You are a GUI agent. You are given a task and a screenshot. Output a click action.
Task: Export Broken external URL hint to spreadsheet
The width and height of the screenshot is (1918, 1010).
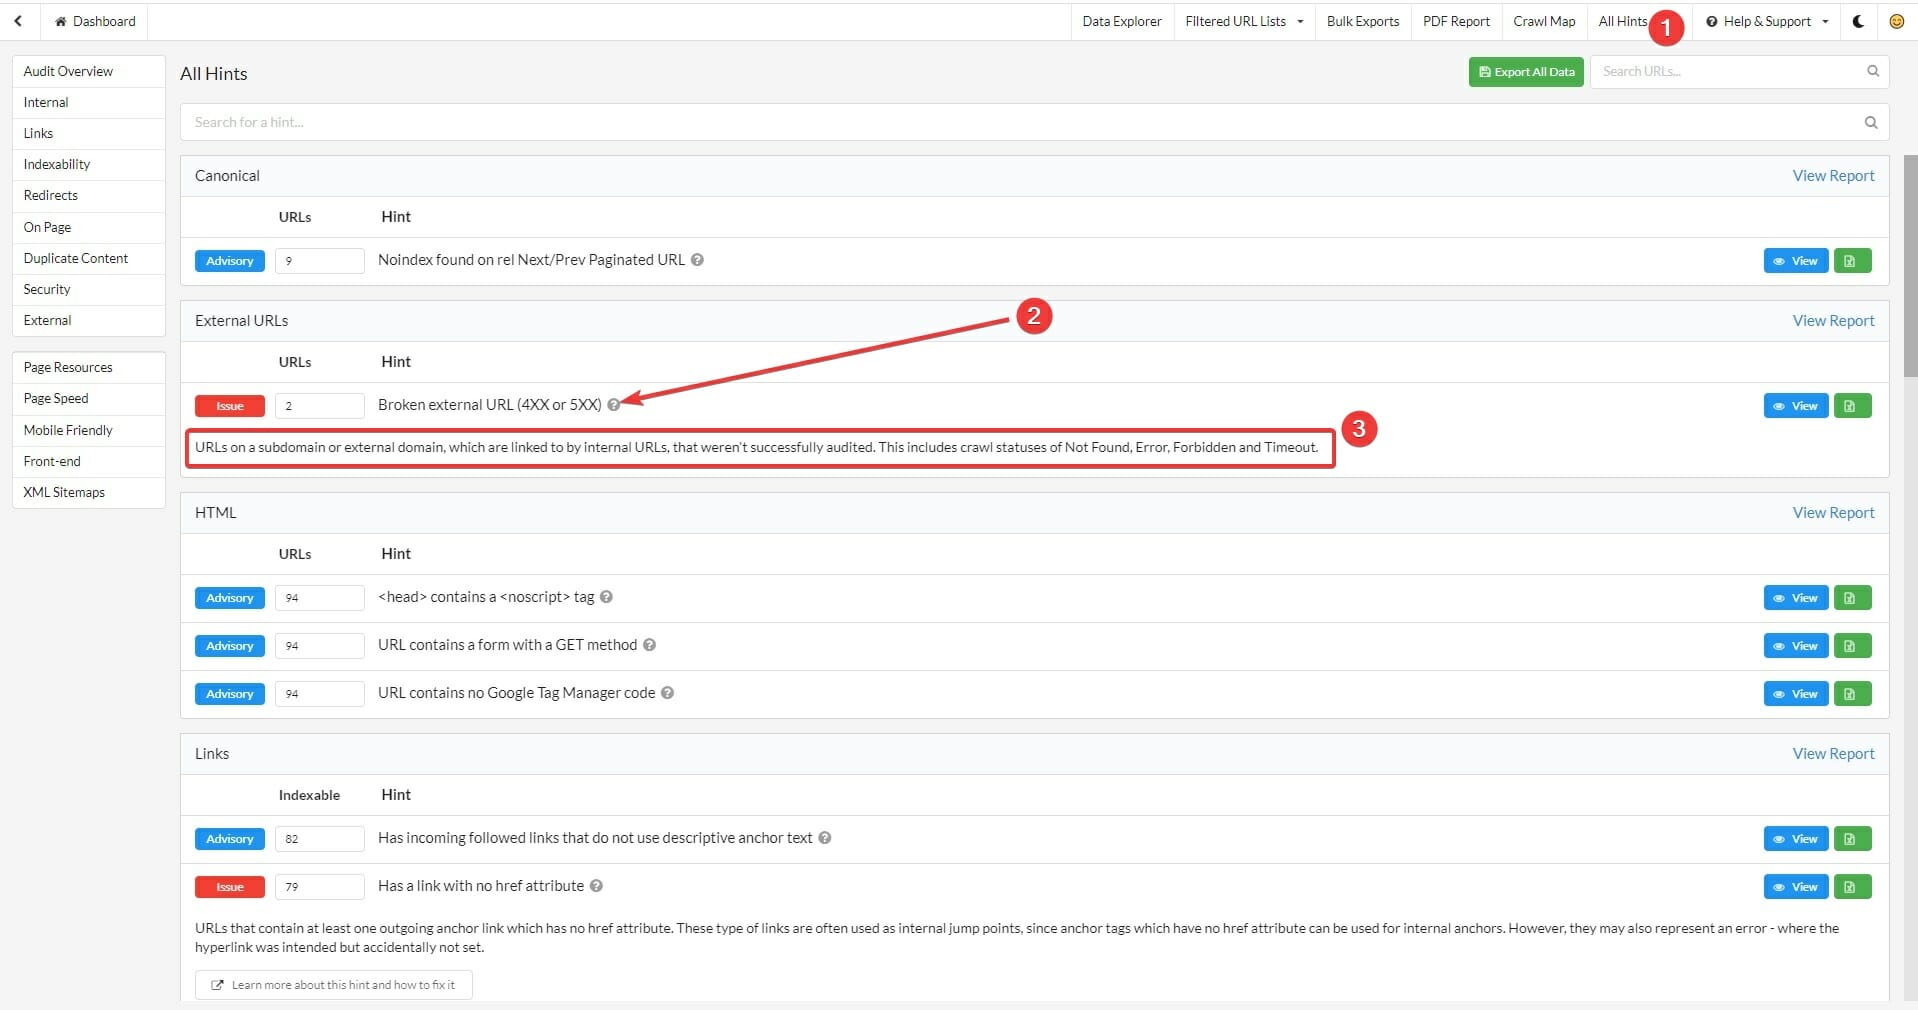[1851, 406]
